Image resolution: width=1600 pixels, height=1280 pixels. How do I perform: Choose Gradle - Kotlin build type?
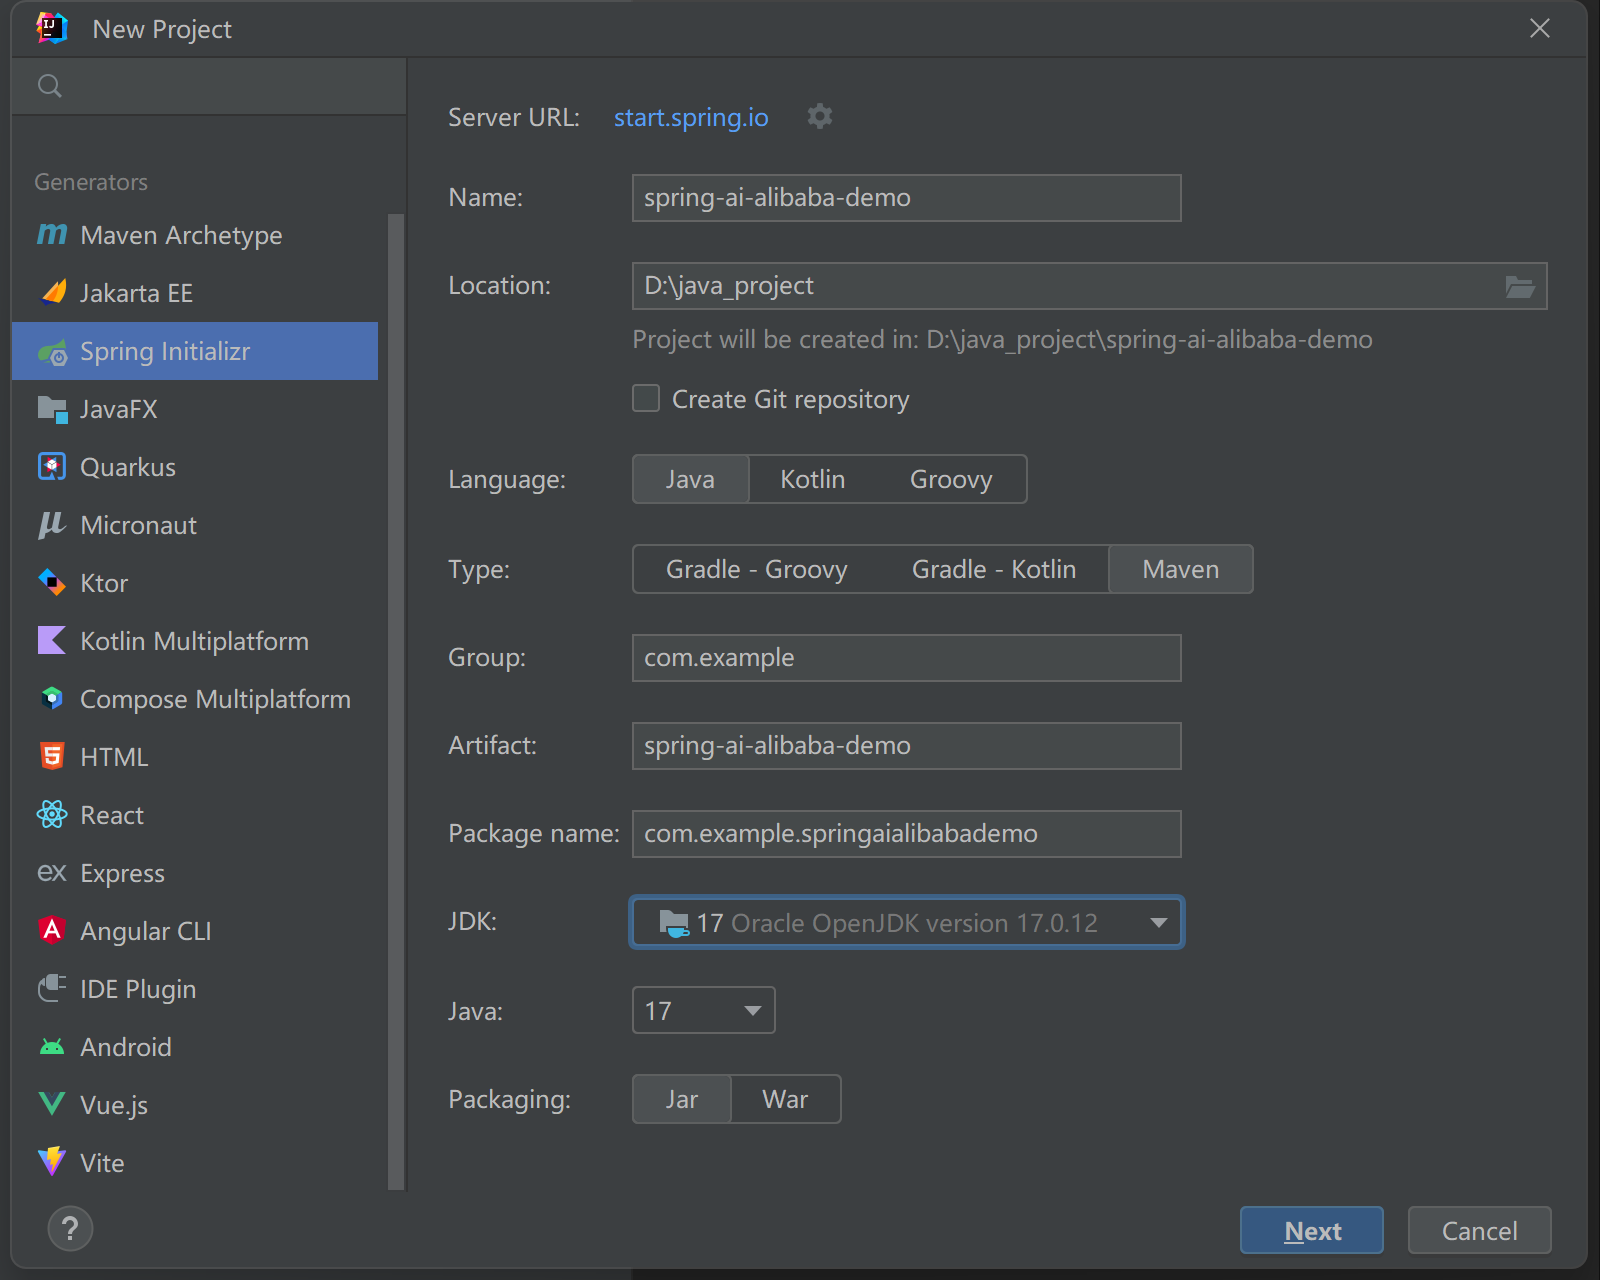click(x=994, y=569)
